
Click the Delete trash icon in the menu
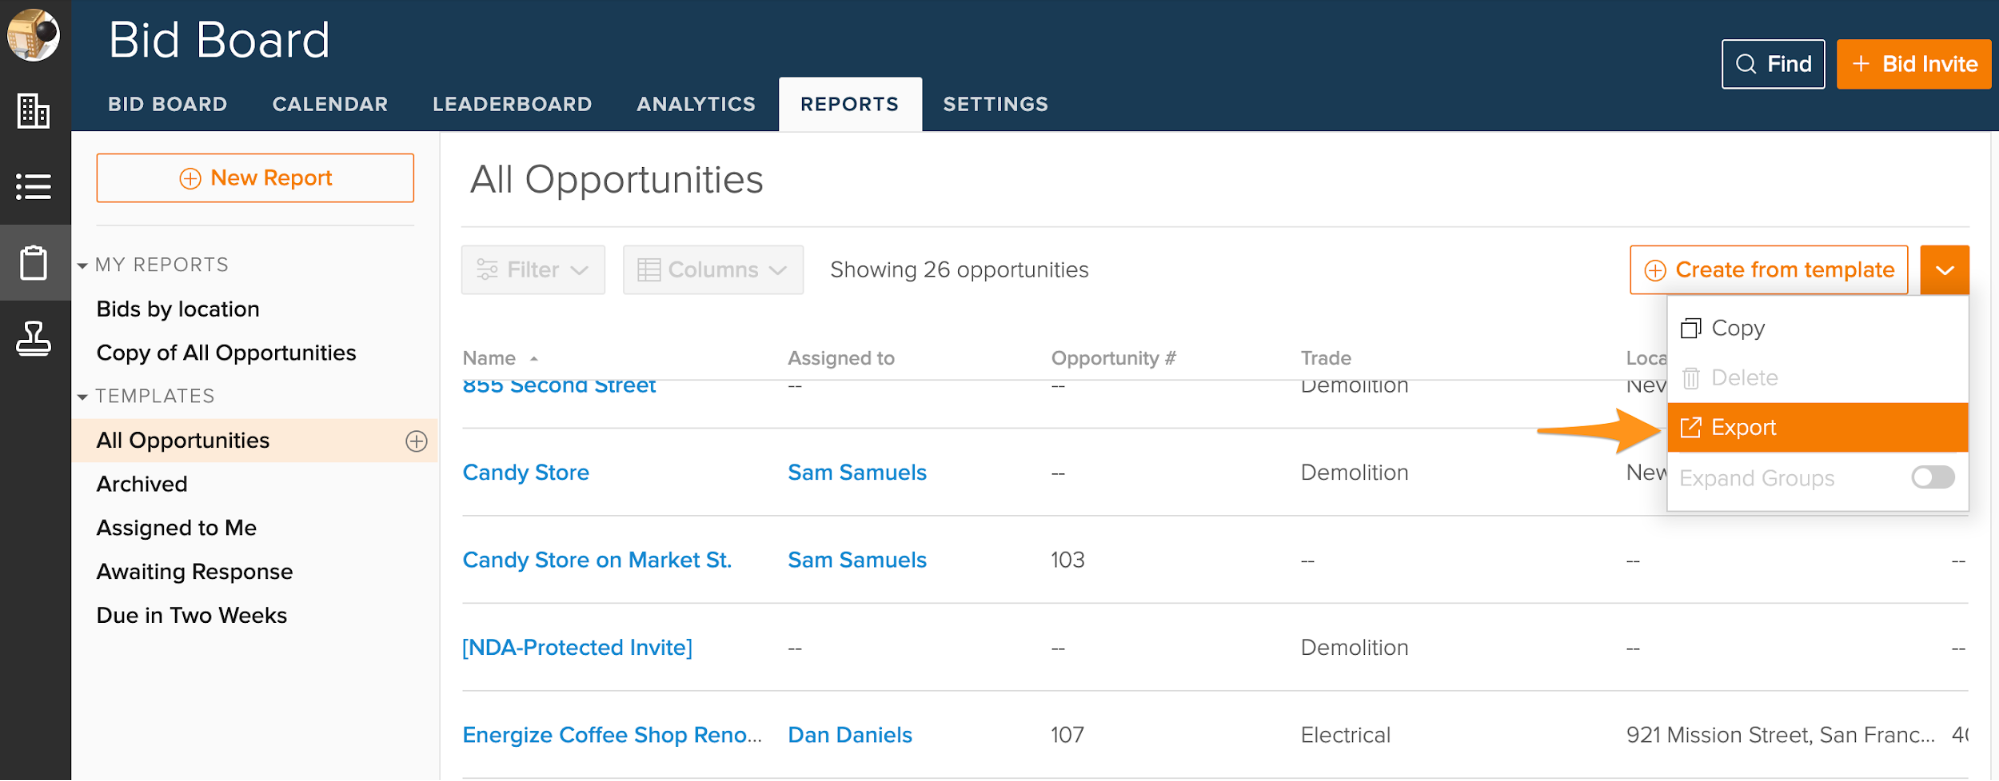(1691, 378)
